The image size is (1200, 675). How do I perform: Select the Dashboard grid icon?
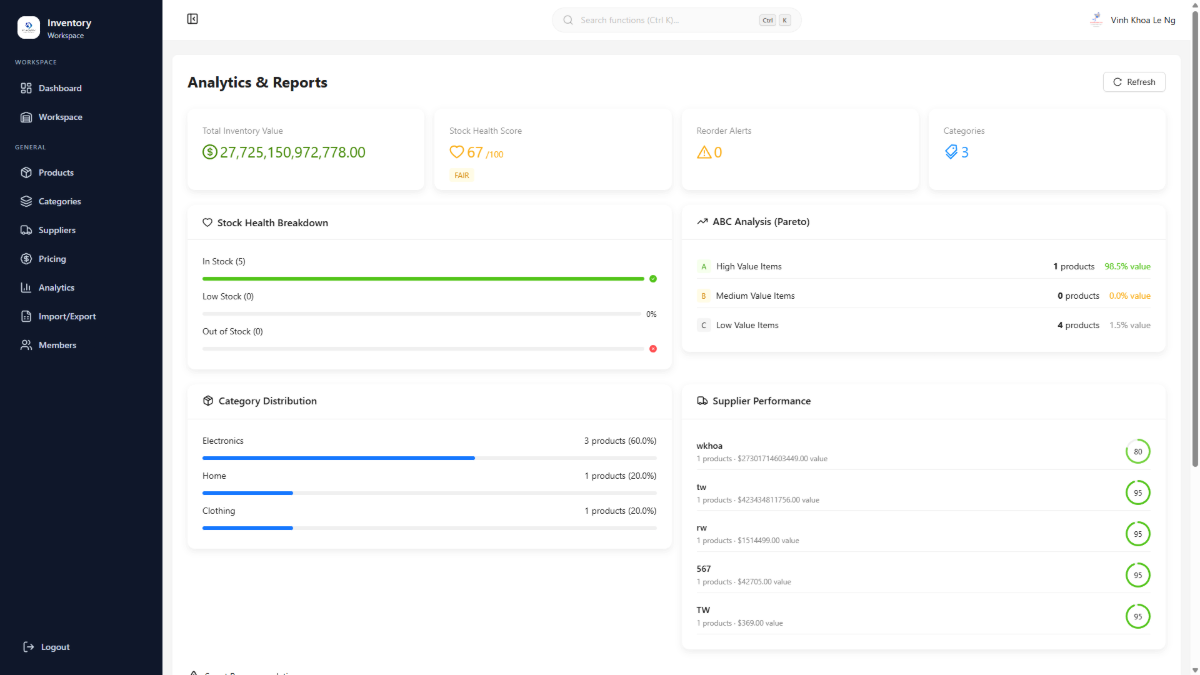click(x=24, y=88)
